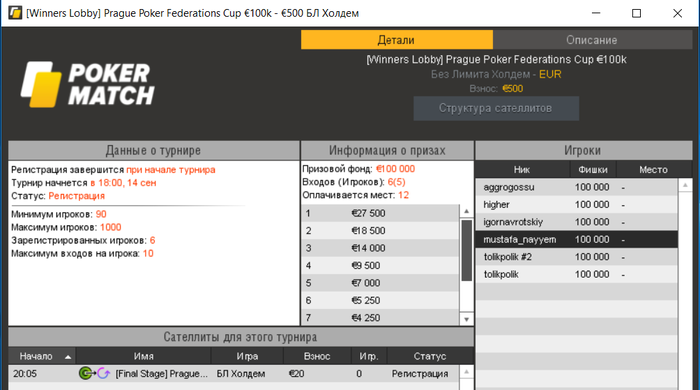Screen dimensions: 700x390
Task: Click fourth place prize €9 500
Action: pos(366,266)
